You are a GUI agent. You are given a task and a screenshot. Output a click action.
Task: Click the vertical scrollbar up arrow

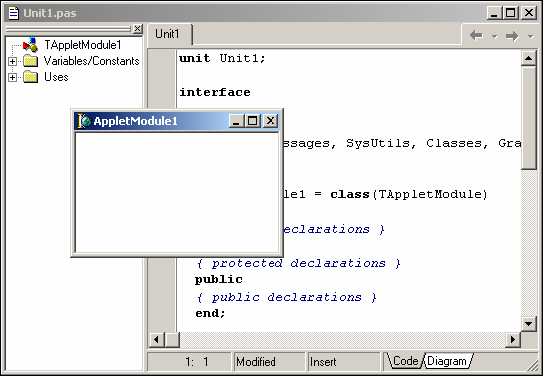click(528, 58)
